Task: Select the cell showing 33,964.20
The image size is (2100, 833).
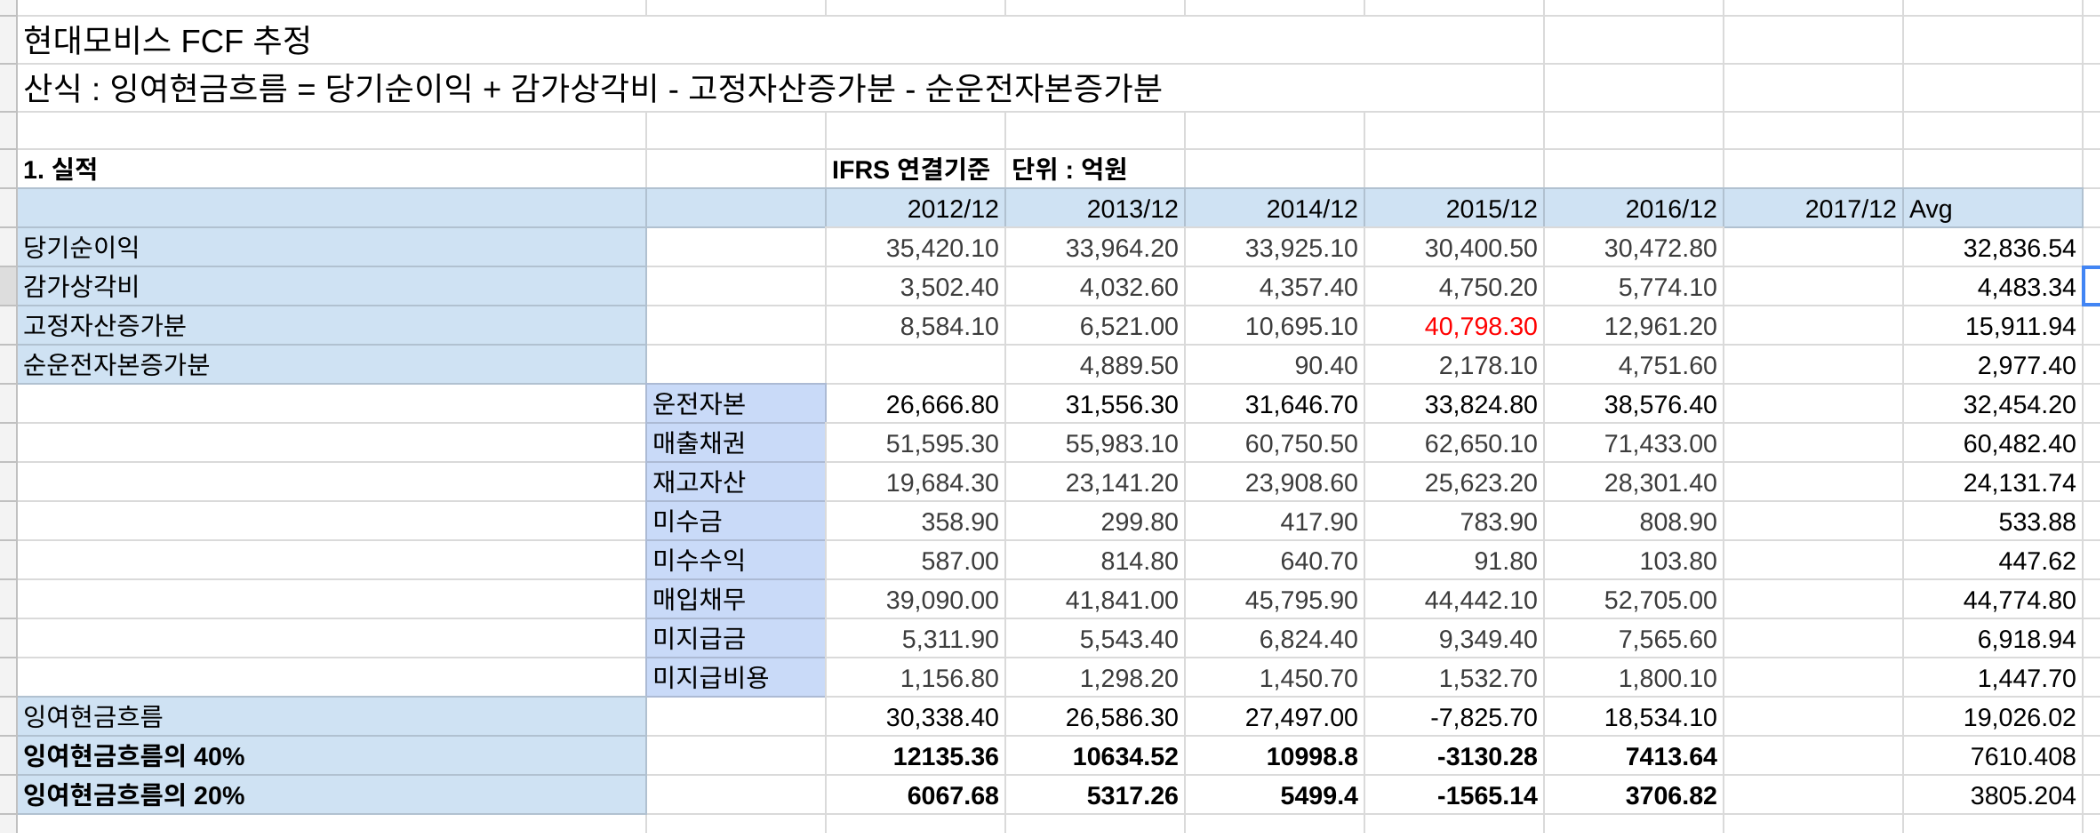Action: 1095,248
